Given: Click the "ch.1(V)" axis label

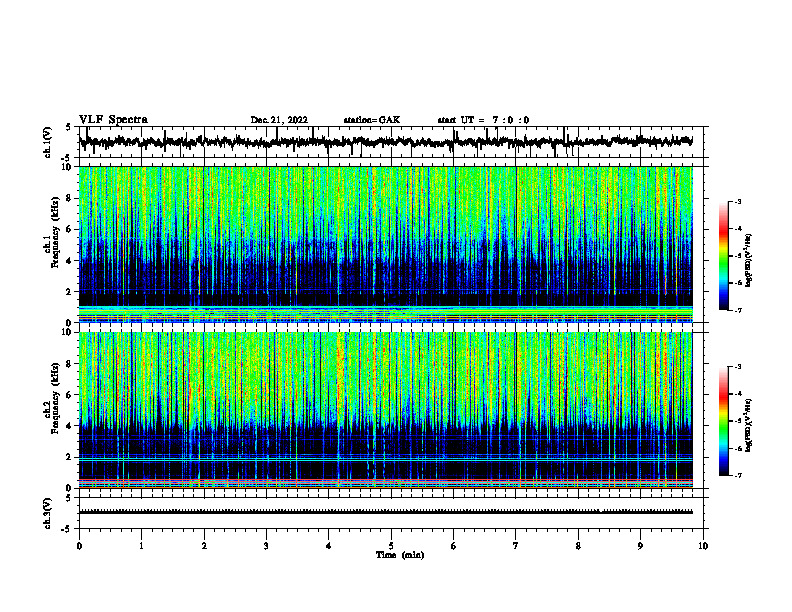Looking at the screenshot, I should (x=48, y=142).
